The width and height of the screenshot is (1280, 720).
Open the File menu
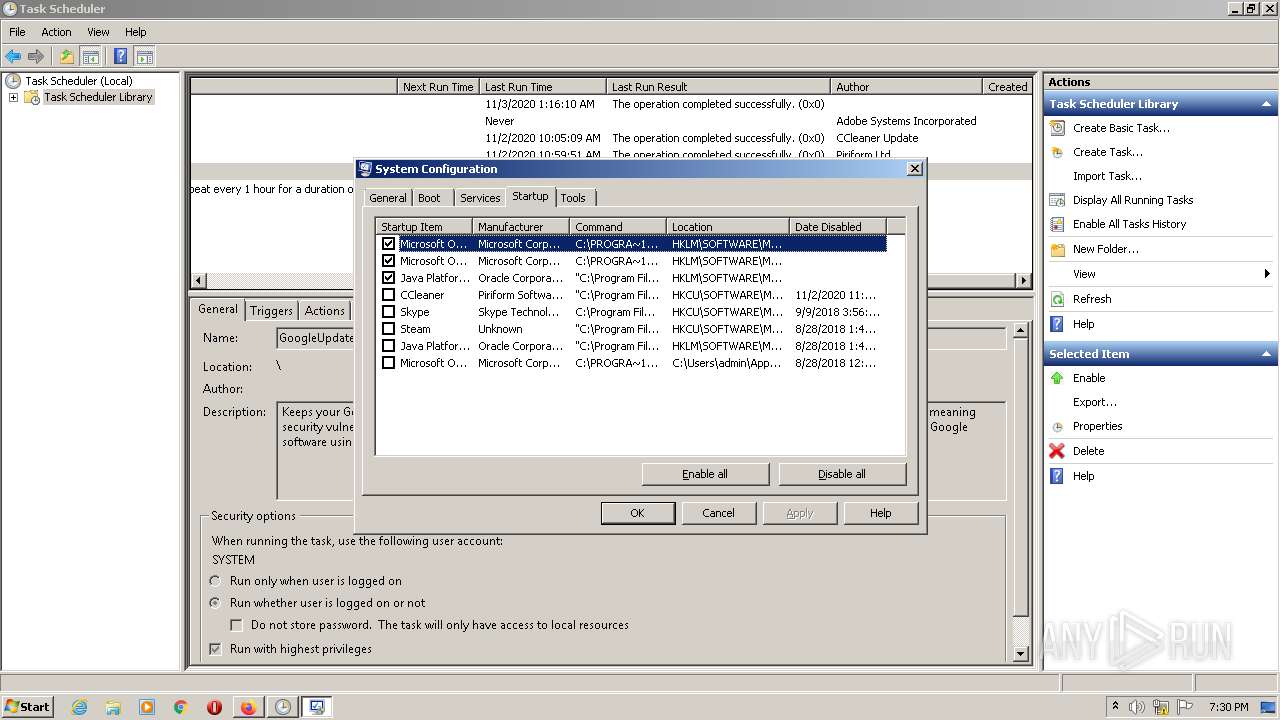[x=17, y=32]
